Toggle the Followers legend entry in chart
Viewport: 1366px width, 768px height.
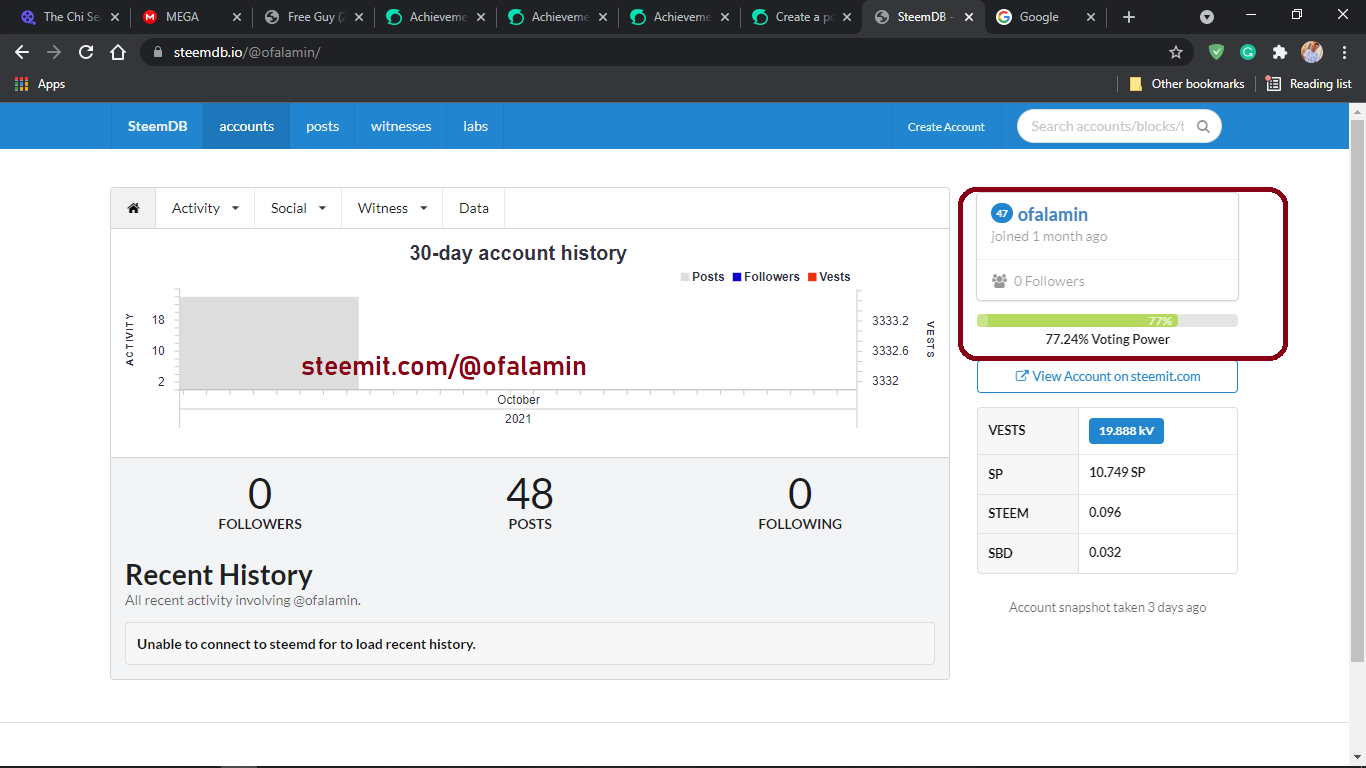[766, 277]
